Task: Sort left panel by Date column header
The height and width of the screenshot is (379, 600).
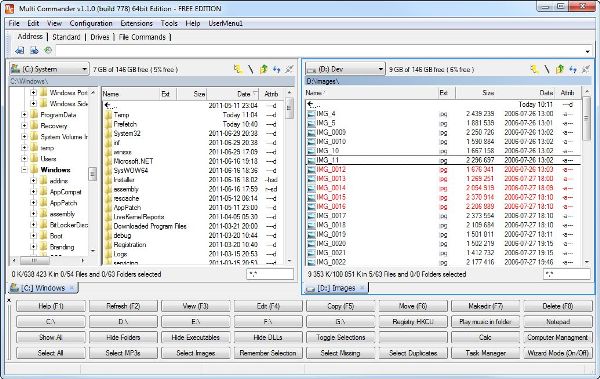Action: pyautogui.click(x=232, y=94)
